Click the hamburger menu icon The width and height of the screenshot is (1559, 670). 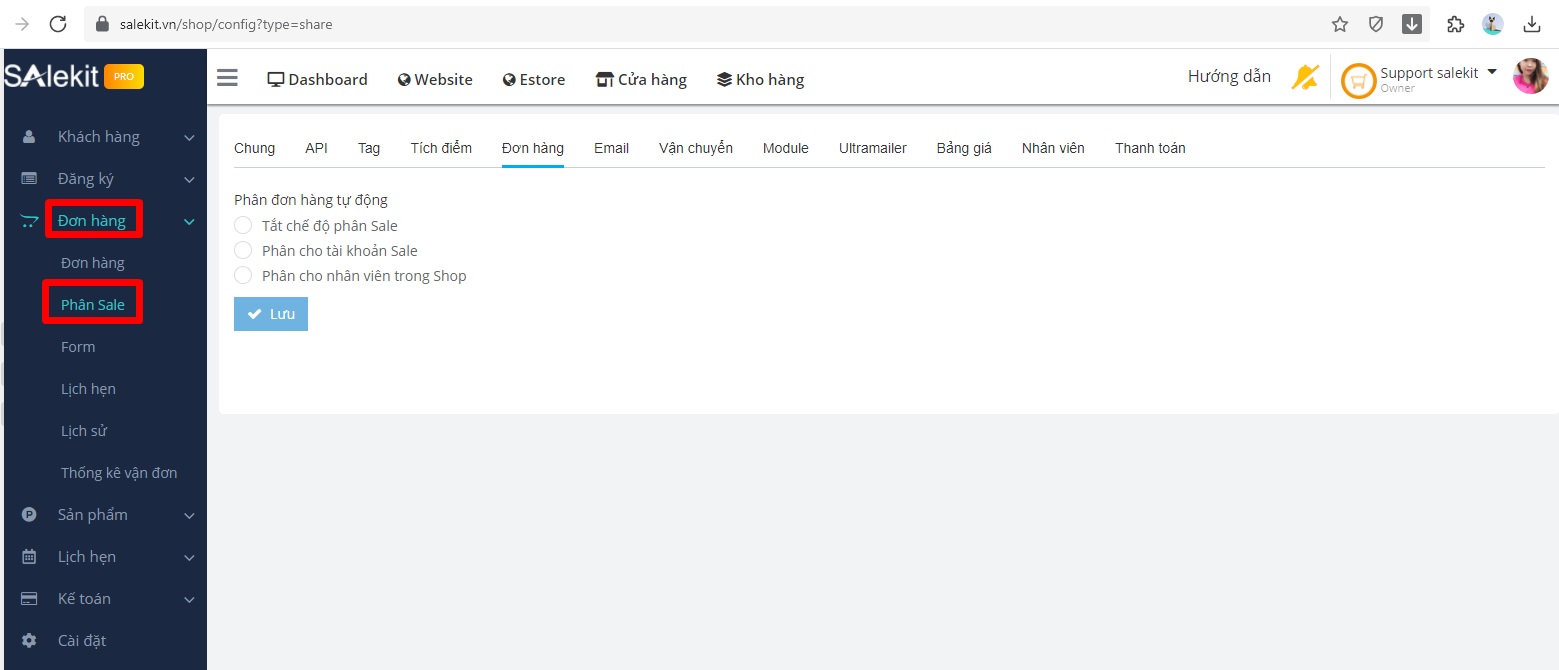[227, 79]
